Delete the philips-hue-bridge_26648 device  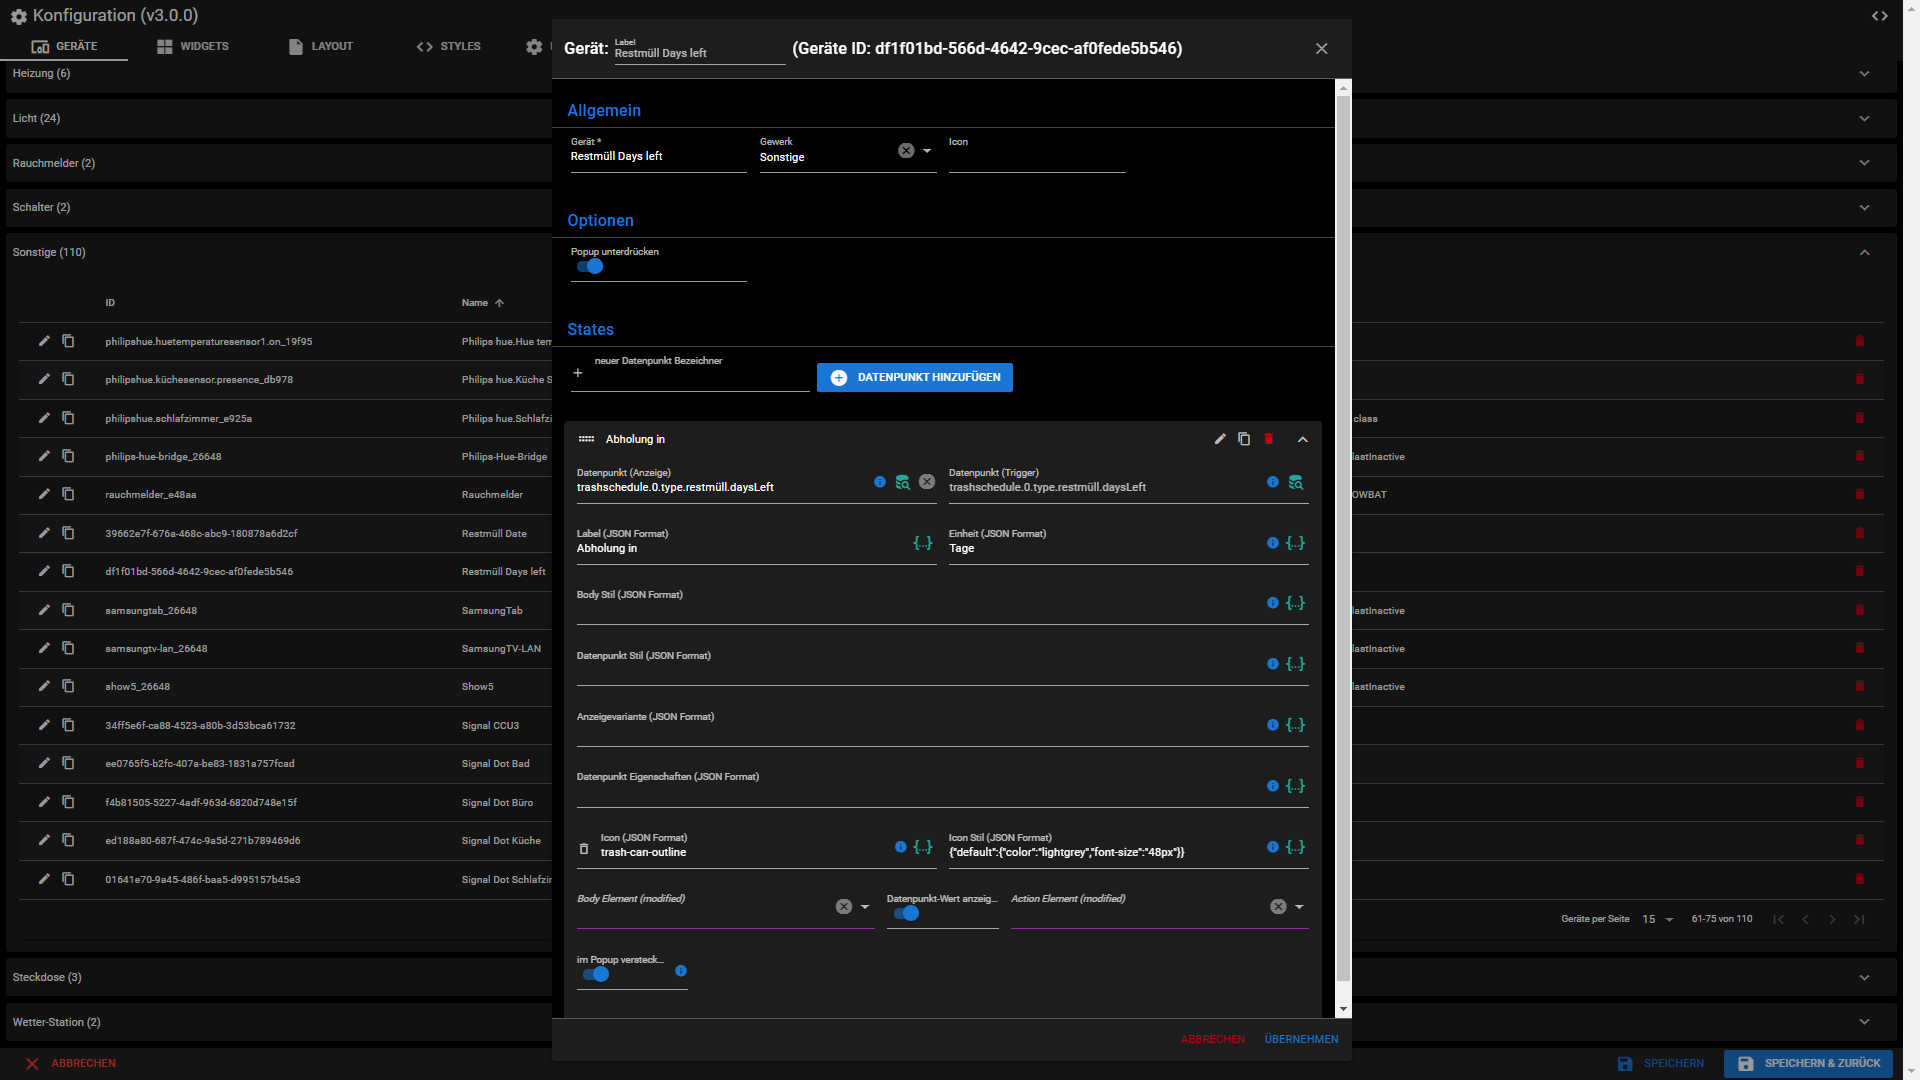1860,456
